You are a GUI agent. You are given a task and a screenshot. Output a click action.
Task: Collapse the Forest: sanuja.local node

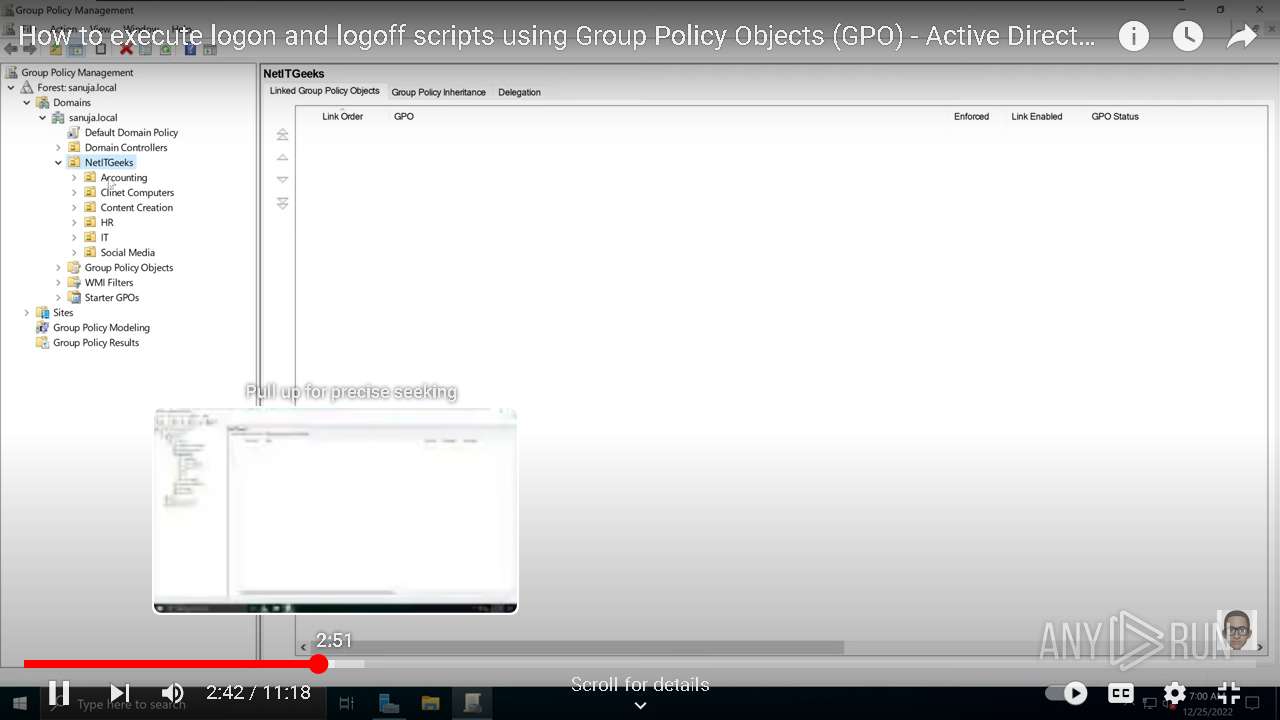click(11, 88)
